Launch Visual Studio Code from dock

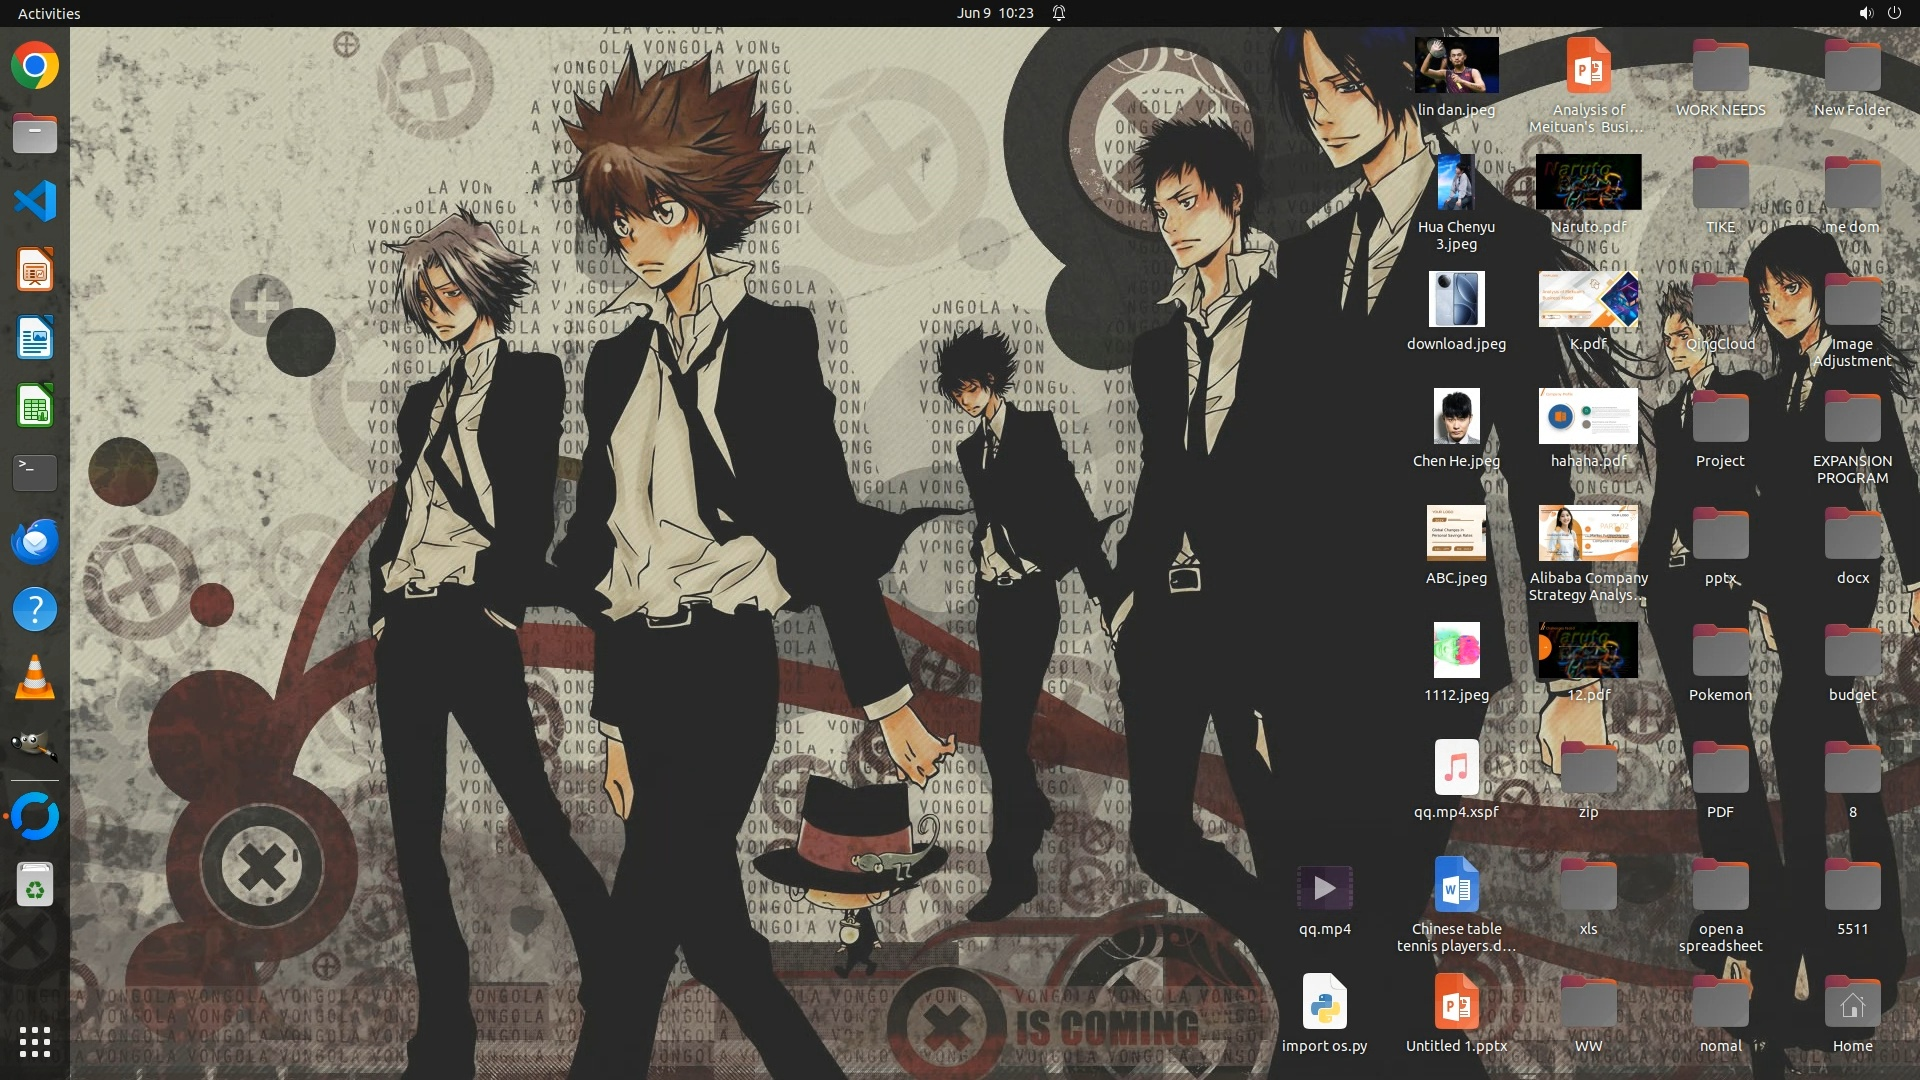(x=35, y=202)
